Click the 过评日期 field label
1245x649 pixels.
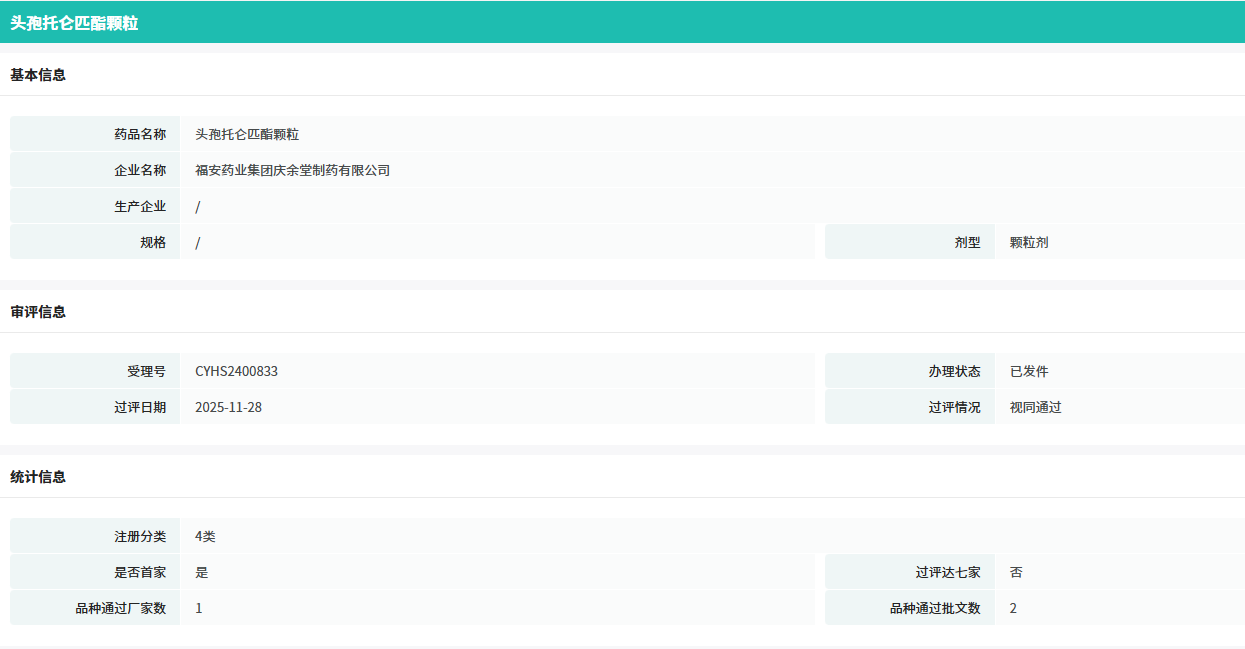click(x=140, y=407)
